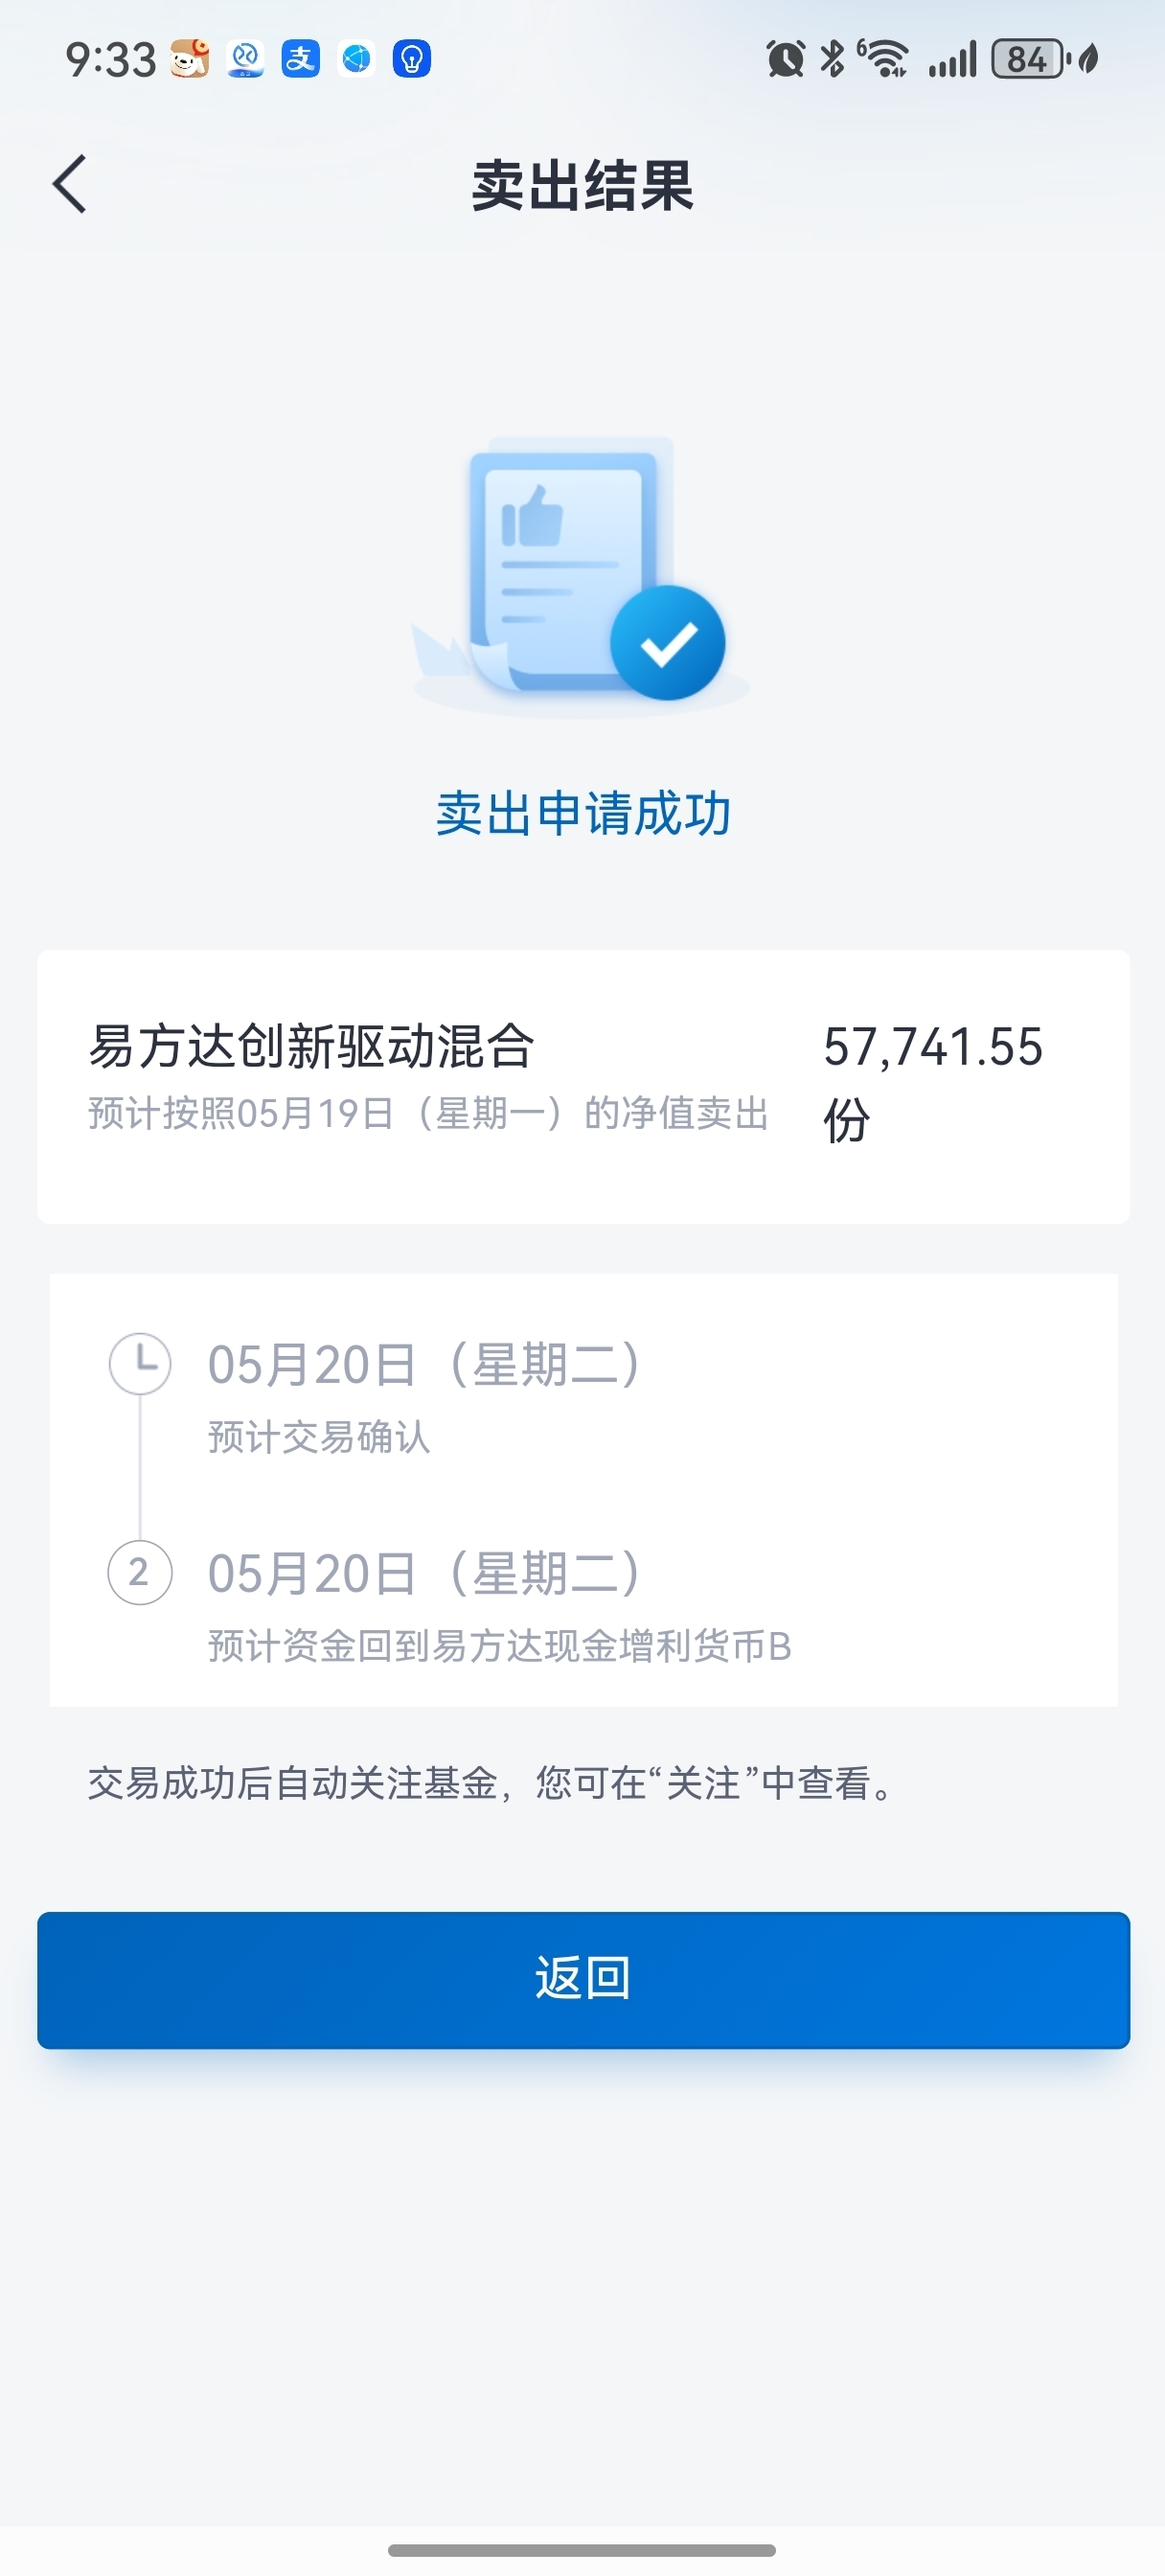Viewport: 1165px width, 2576px height.
Task: Tap the 预计交易确认 timeline entry
Action: (x=319, y=1437)
